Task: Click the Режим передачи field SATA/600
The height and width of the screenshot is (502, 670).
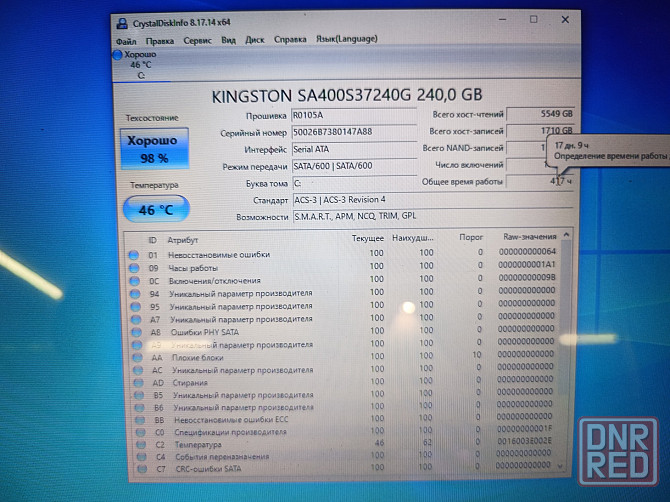Action: (x=354, y=166)
